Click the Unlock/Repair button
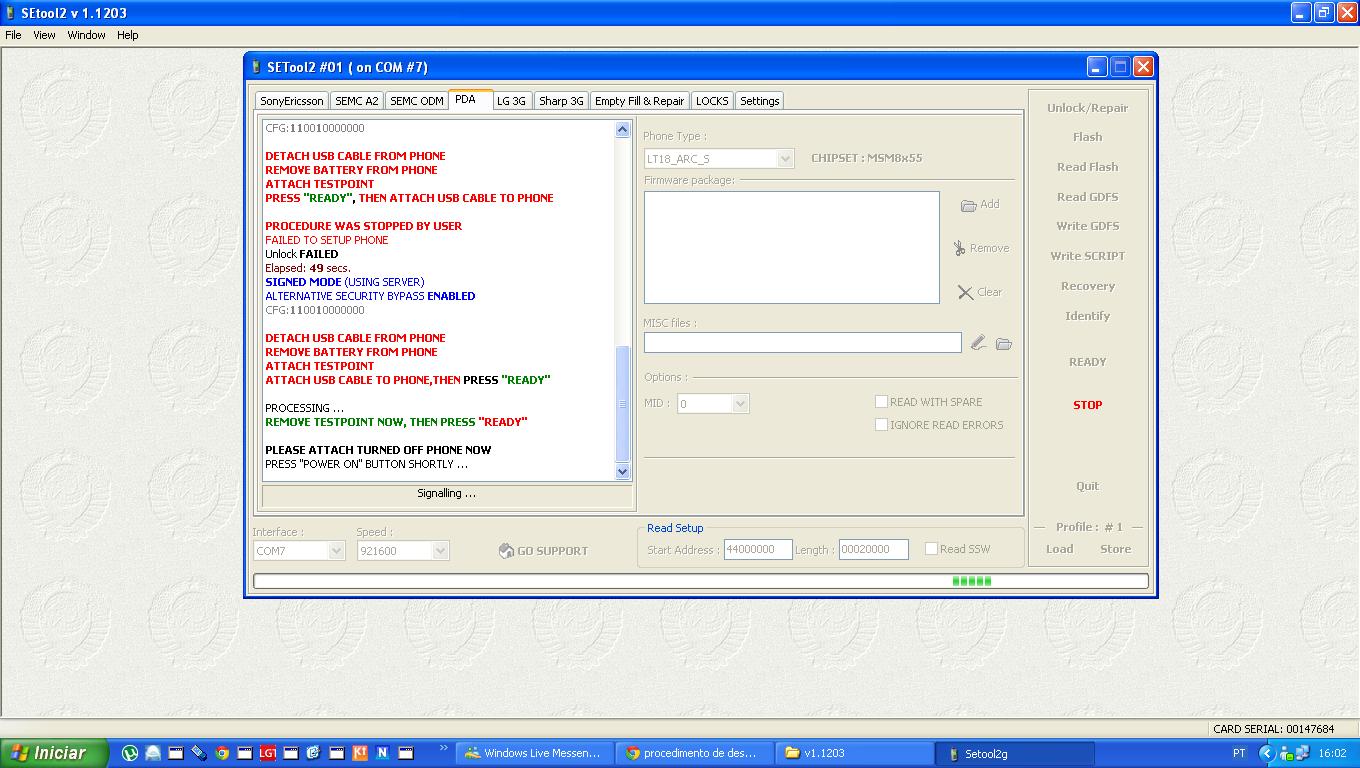1360x768 pixels. (1088, 108)
